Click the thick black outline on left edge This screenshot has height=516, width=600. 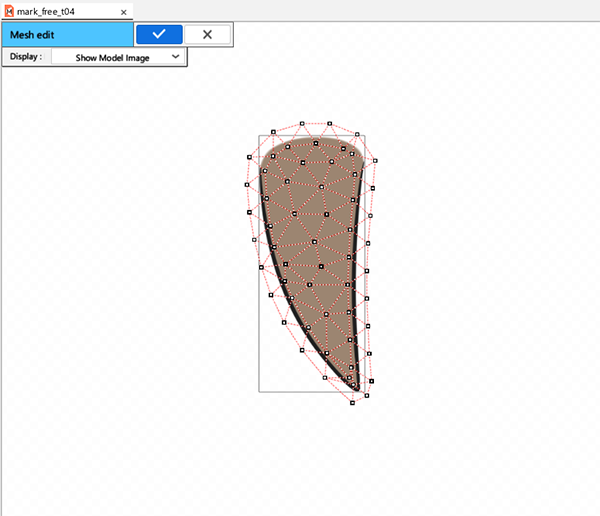267,240
